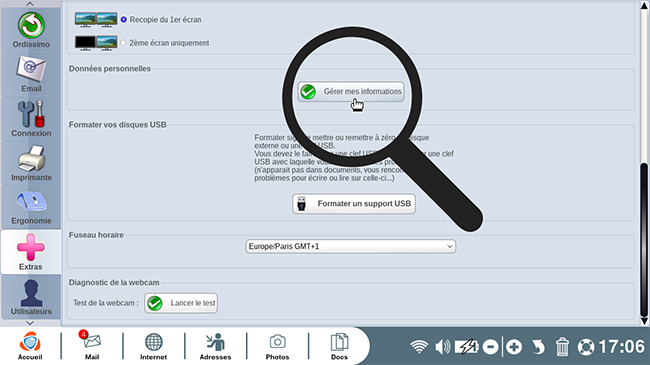650x365 pixels.
Task: Click the Wi-Fi status icon
Action: (x=419, y=347)
